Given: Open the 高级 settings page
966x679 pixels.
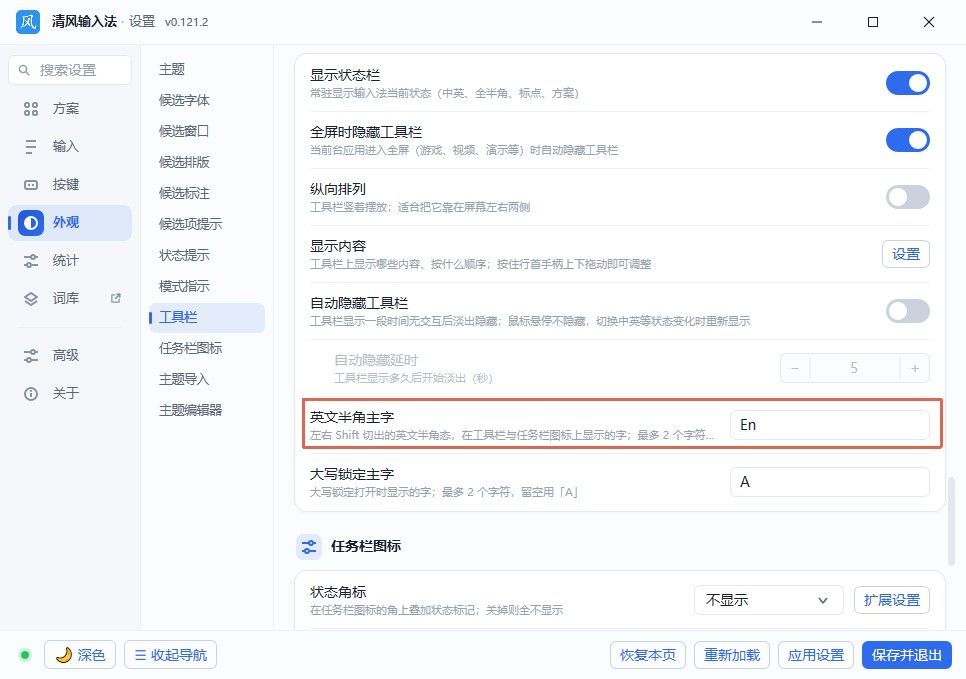Looking at the screenshot, I should tap(70, 356).
